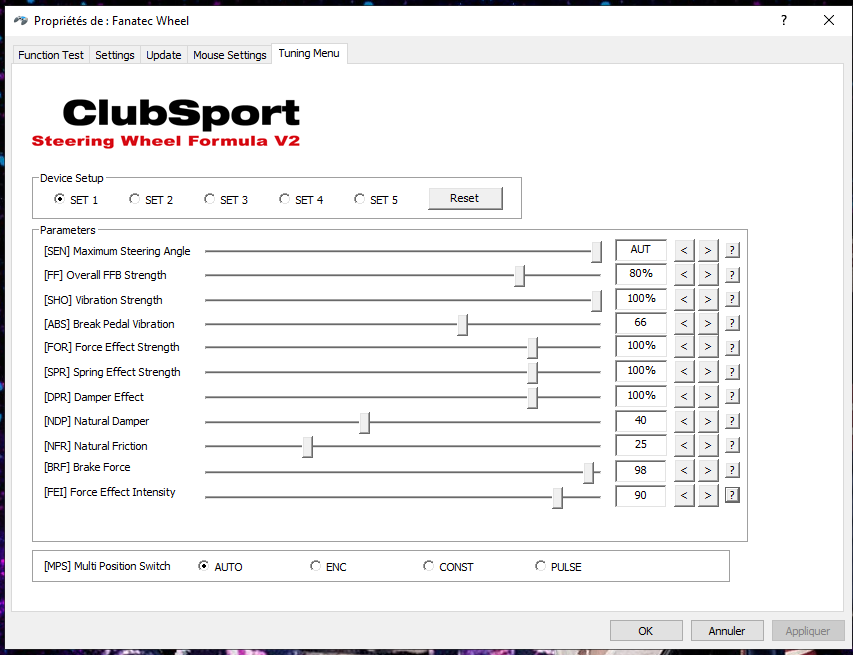Cancel with the Annuler button
Image resolution: width=853 pixels, height=655 pixels.
tap(727, 631)
